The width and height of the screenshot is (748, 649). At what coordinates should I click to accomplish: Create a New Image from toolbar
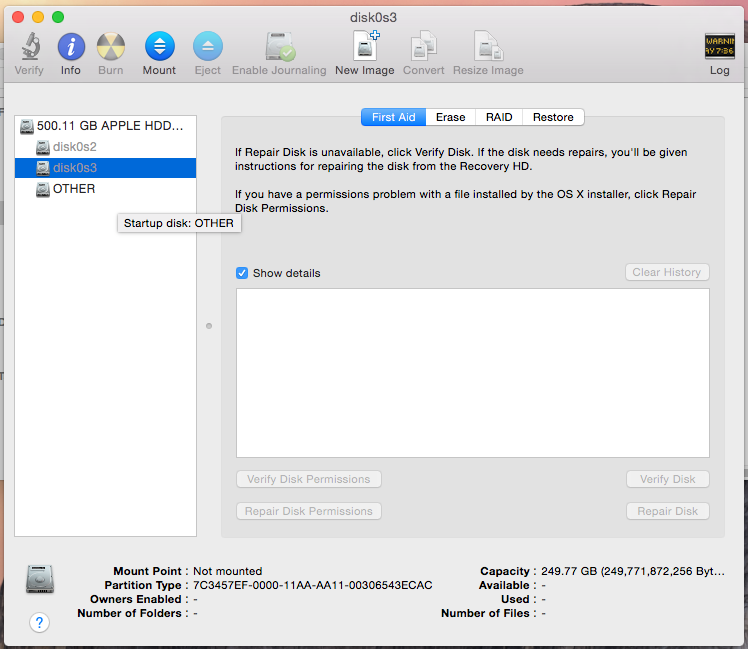point(365,46)
